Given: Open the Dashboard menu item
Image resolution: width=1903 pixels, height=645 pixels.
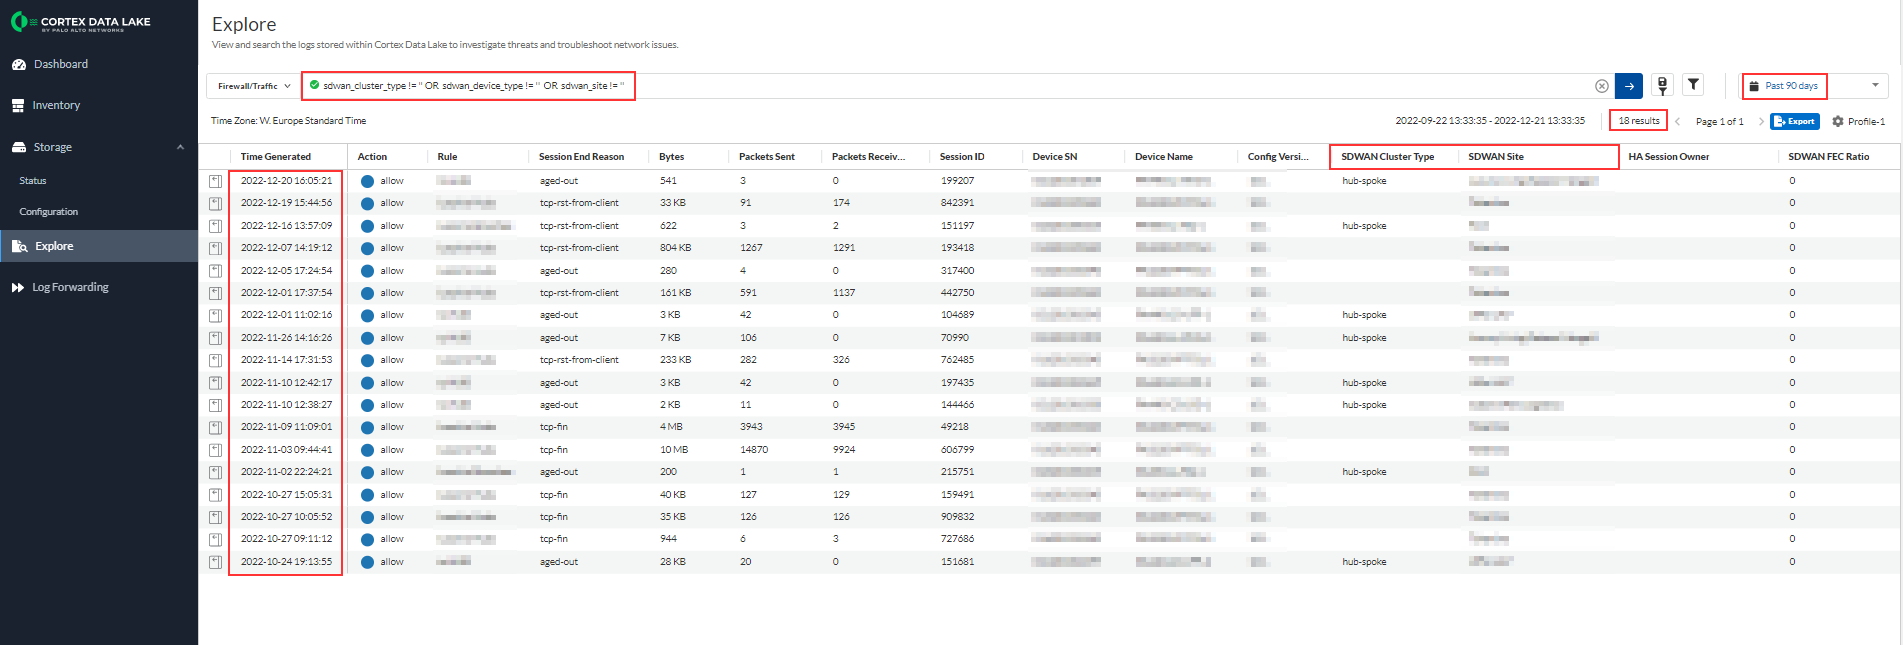Looking at the screenshot, I should click(61, 64).
